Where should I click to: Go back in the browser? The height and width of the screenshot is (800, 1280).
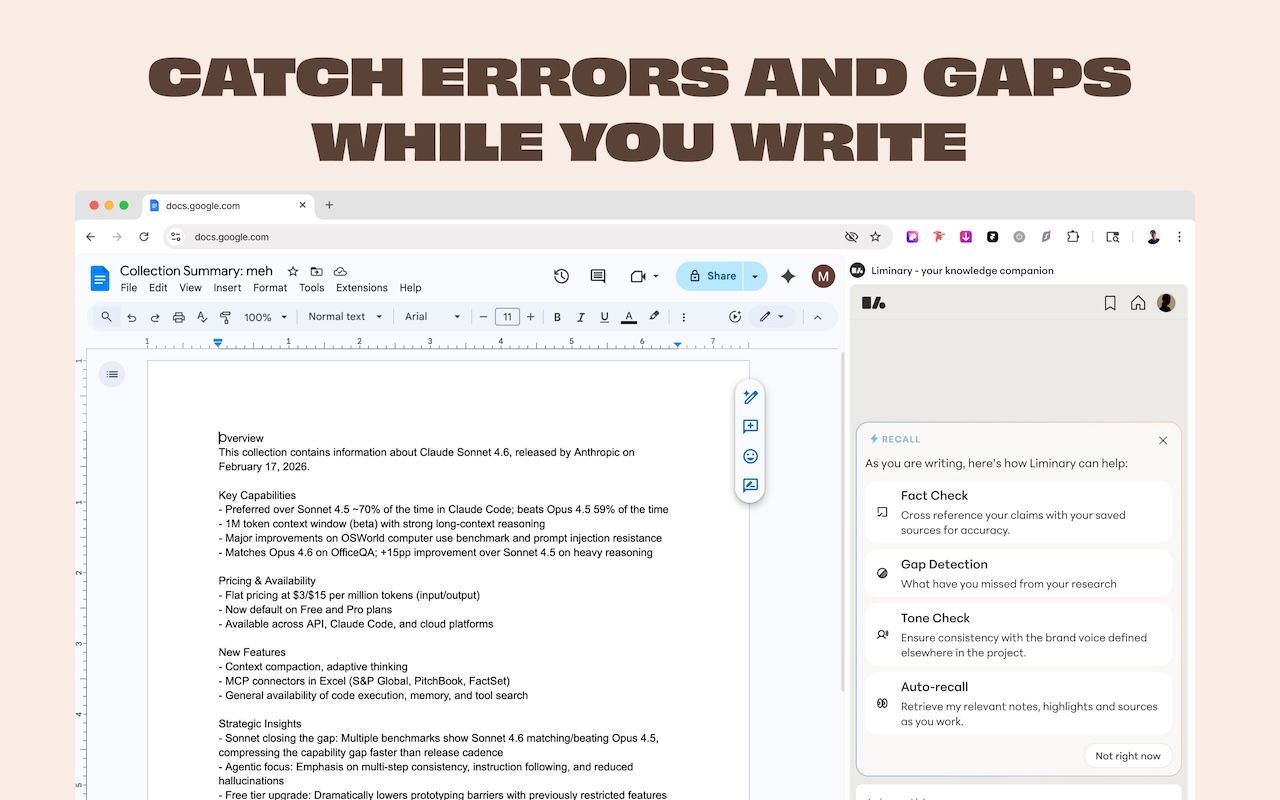(91, 237)
